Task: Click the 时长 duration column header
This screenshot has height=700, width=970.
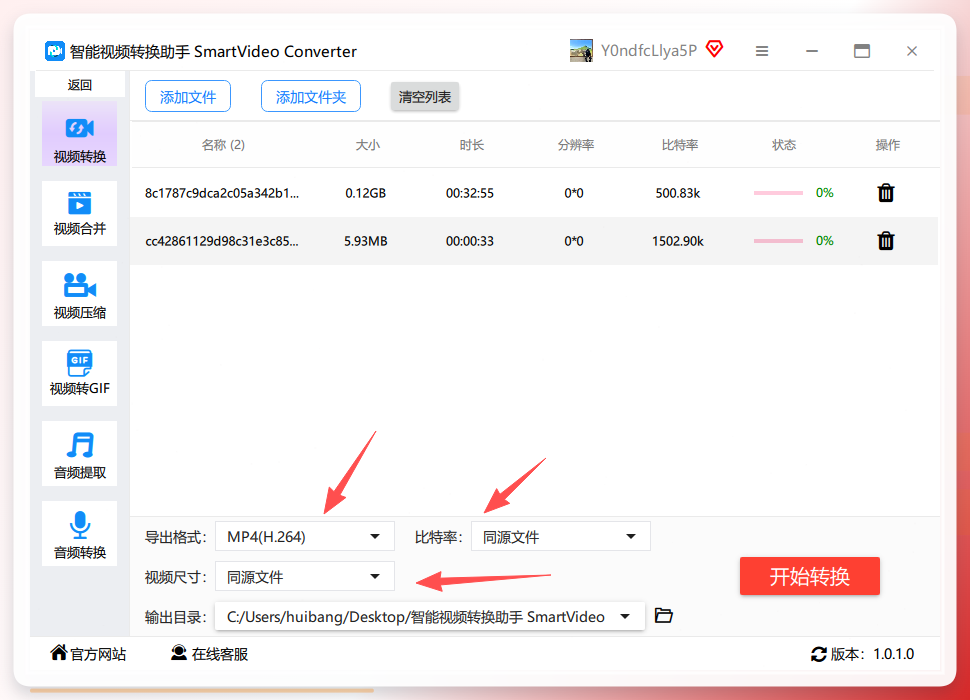Action: click(471, 145)
